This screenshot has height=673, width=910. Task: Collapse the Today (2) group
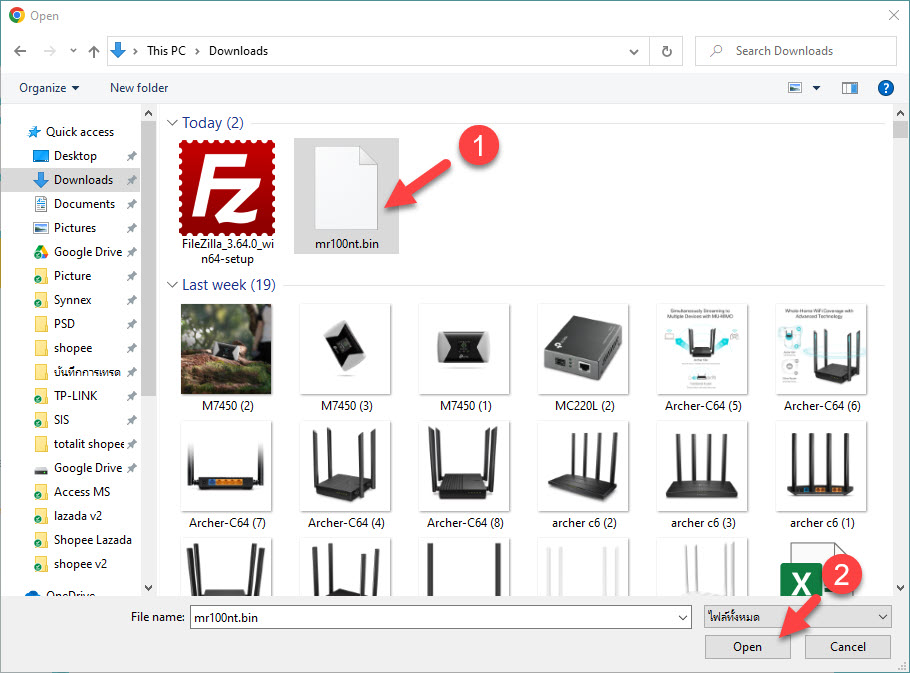click(x=172, y=123)
